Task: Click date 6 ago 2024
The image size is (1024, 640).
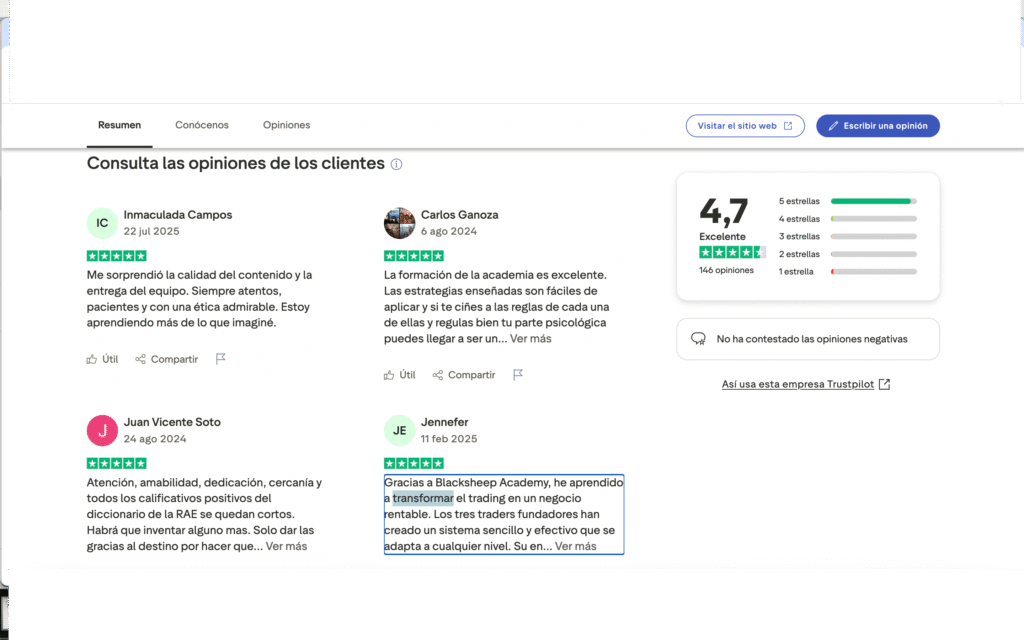Action: [x=449, y=231]
